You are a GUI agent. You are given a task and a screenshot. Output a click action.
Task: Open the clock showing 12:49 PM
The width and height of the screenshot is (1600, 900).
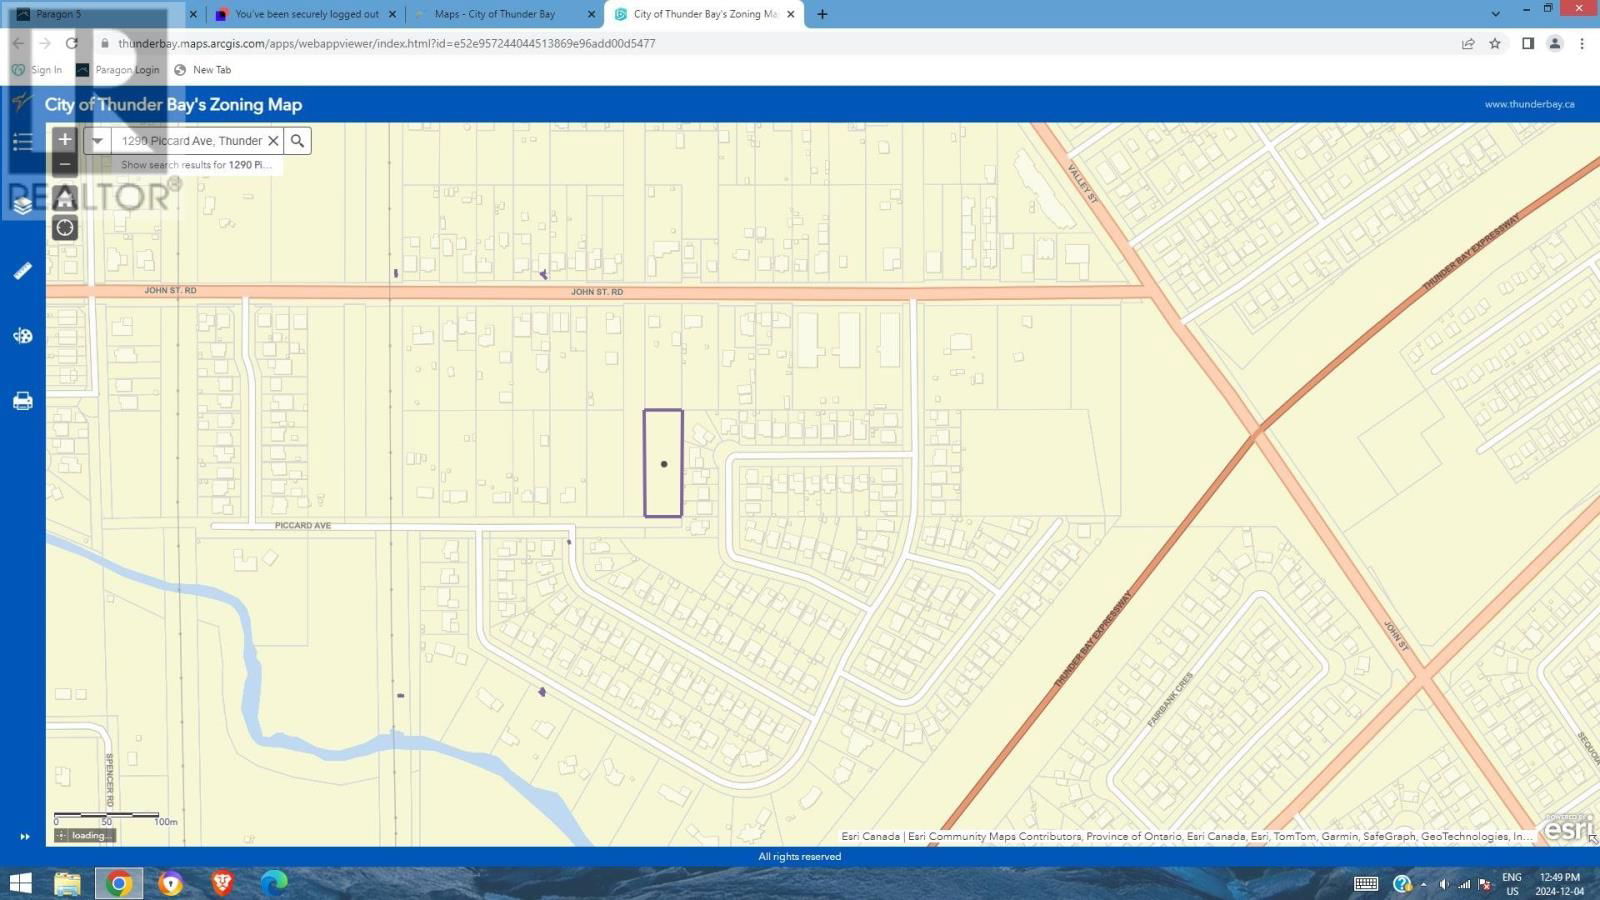point(1560,884)
